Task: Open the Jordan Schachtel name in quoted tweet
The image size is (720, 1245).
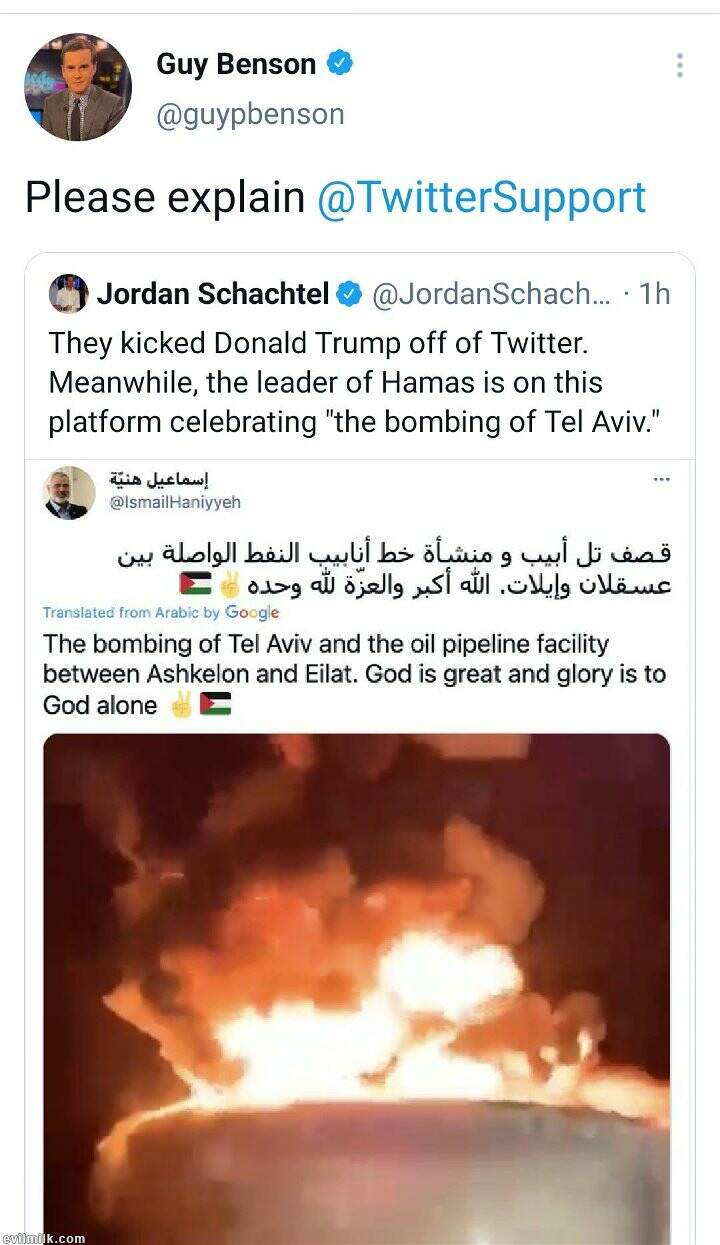Action: (213, 294)
